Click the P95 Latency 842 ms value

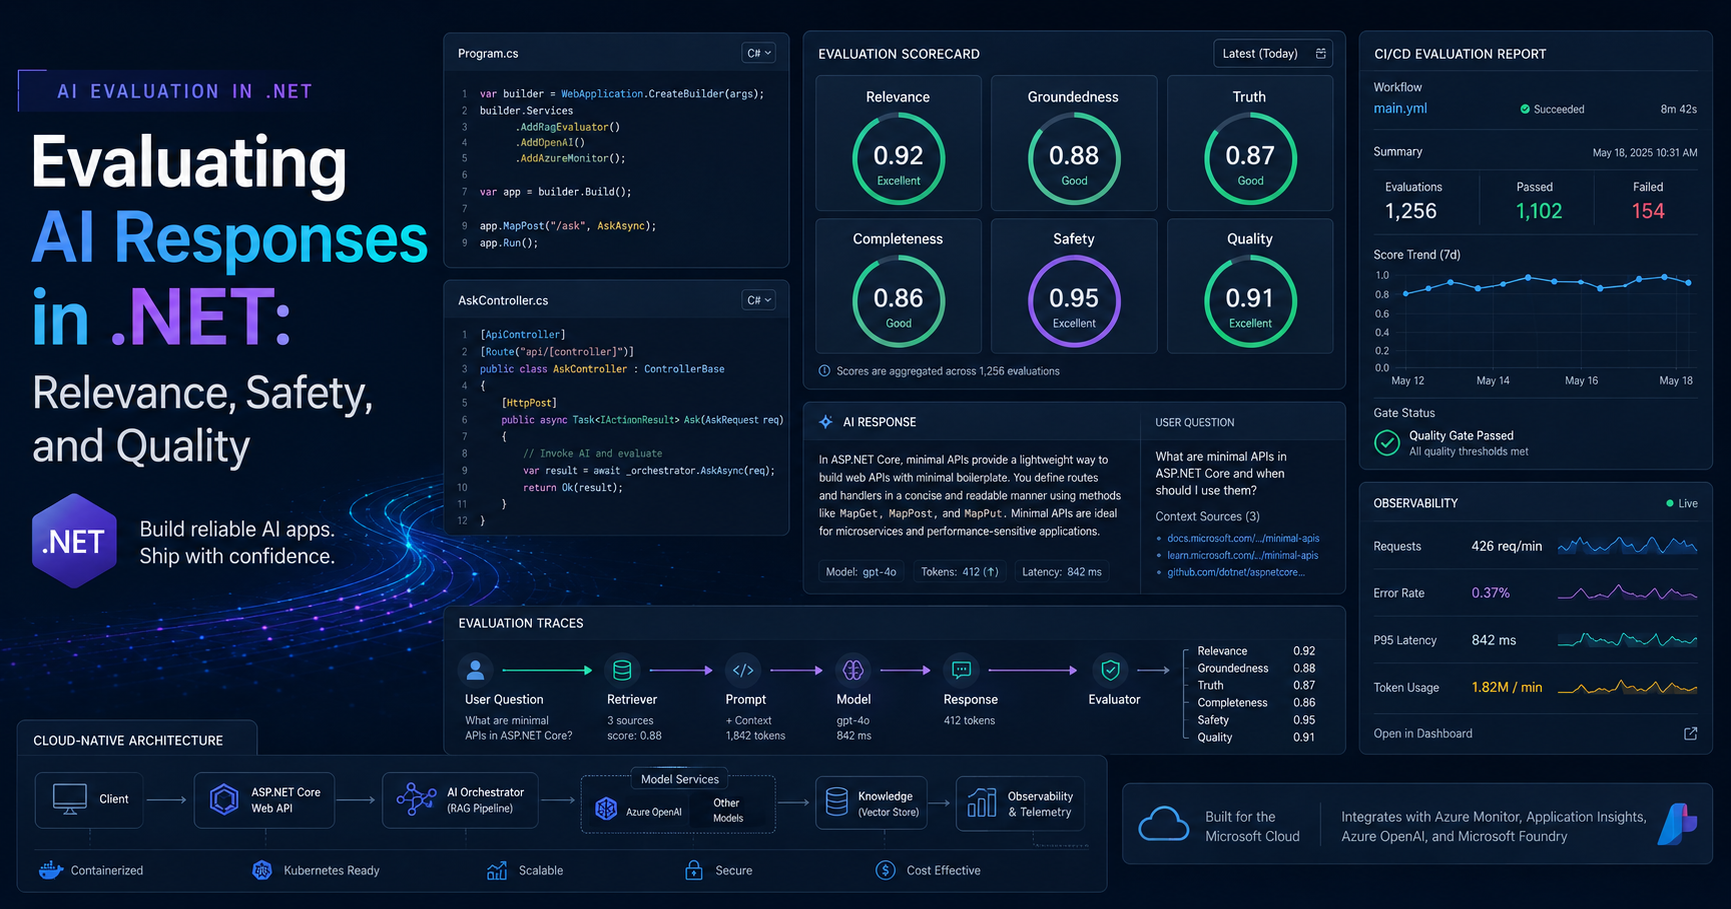coord(1494,640)
